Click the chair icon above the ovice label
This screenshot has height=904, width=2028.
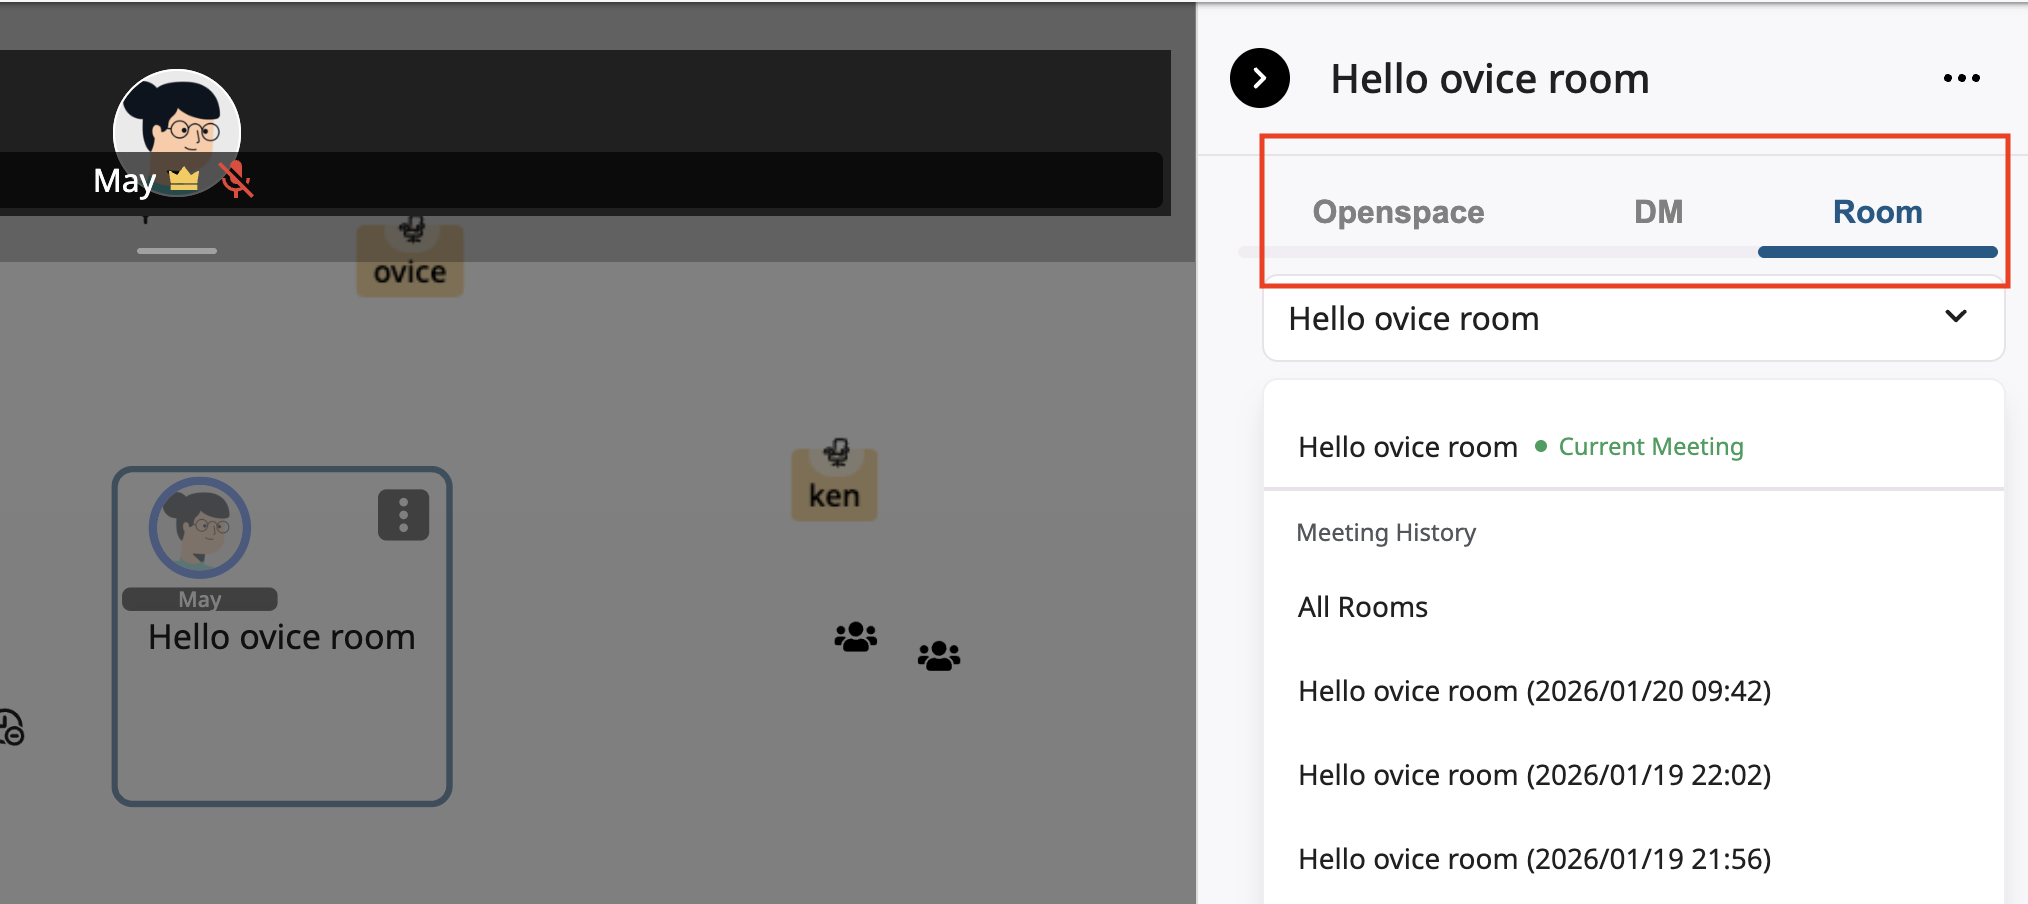(411, 229)
